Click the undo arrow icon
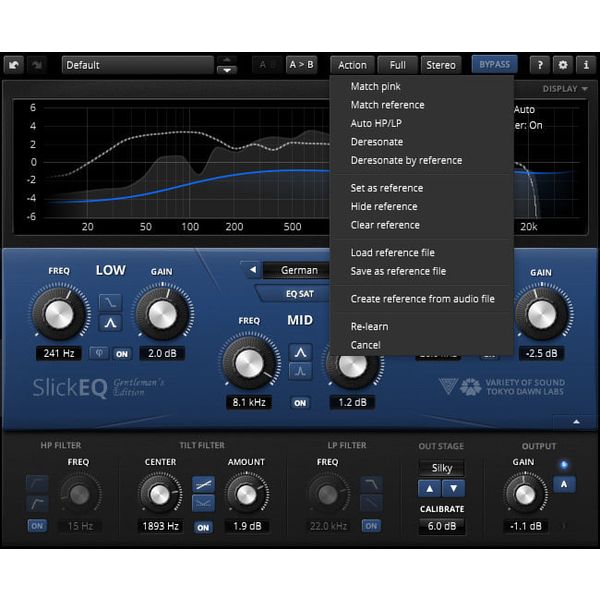The image size is (600, 600). coord(14,65)
